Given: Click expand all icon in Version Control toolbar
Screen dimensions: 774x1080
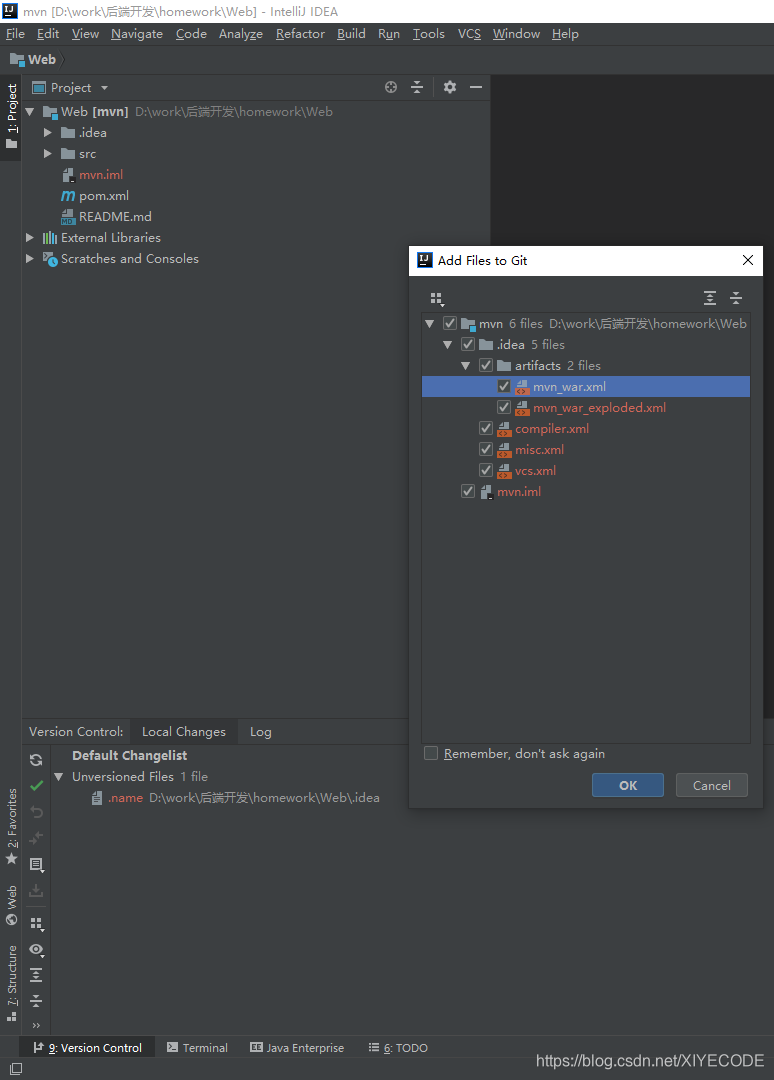Looking at the screenshot, I should pyautogui.click(x=36, y=975).
